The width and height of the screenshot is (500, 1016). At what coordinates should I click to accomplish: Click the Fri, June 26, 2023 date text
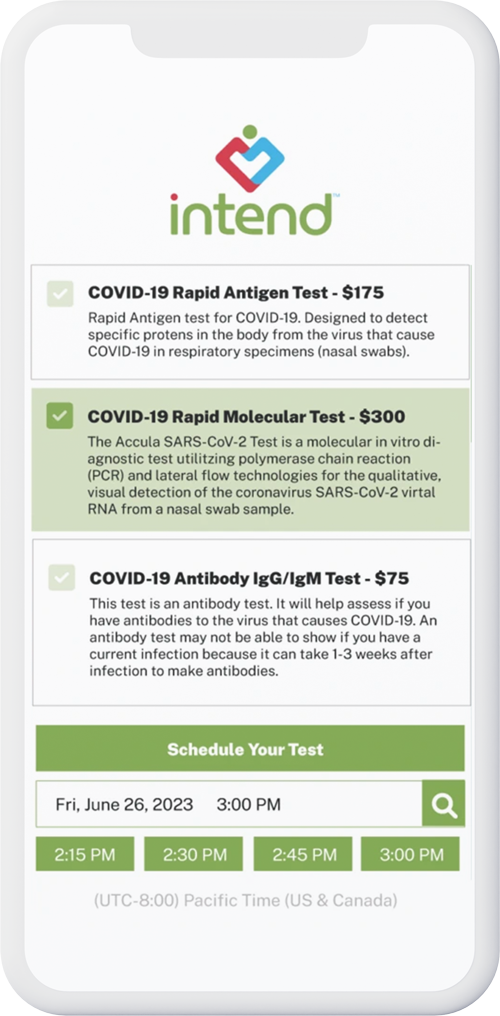124,805
